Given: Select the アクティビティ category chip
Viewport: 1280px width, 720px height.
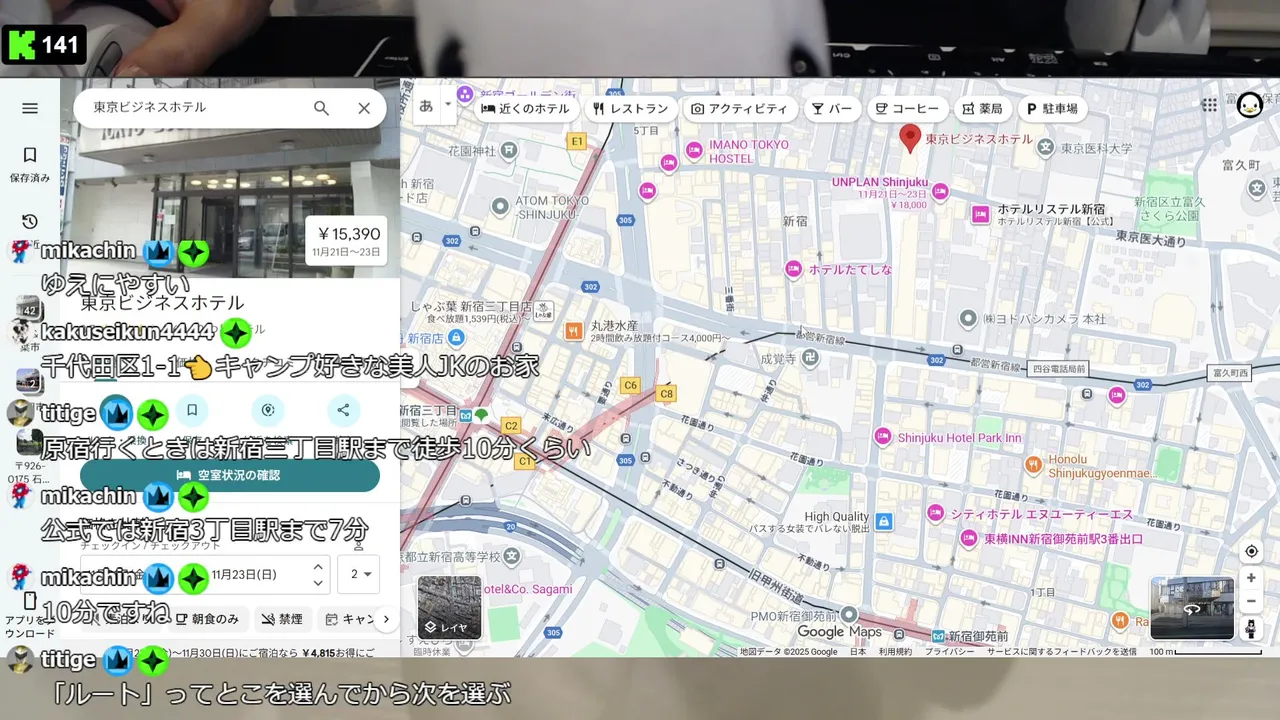Looking at the screenshot, I should pos(739,109).
